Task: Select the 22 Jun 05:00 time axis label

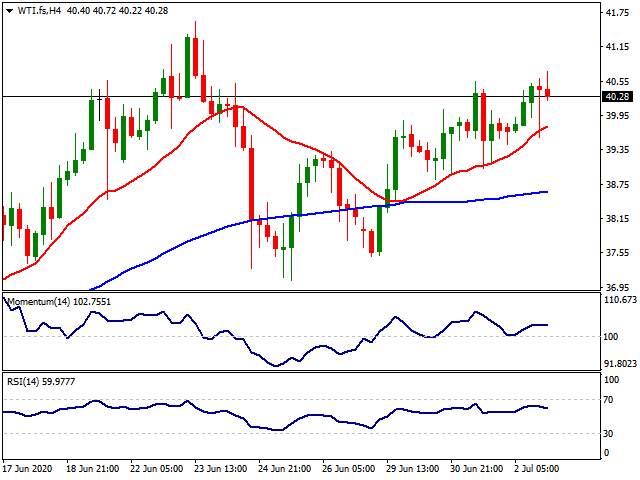Action: pos(157,468)
